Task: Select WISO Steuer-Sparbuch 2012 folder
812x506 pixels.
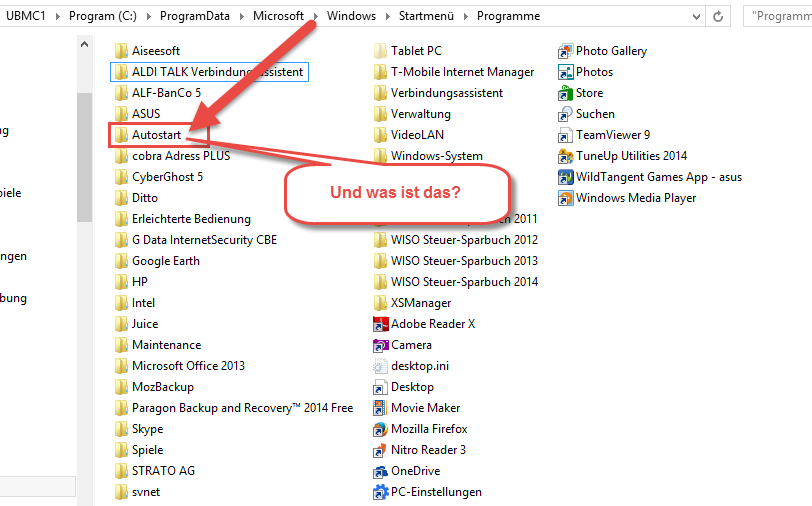Action: coord(456,240)
